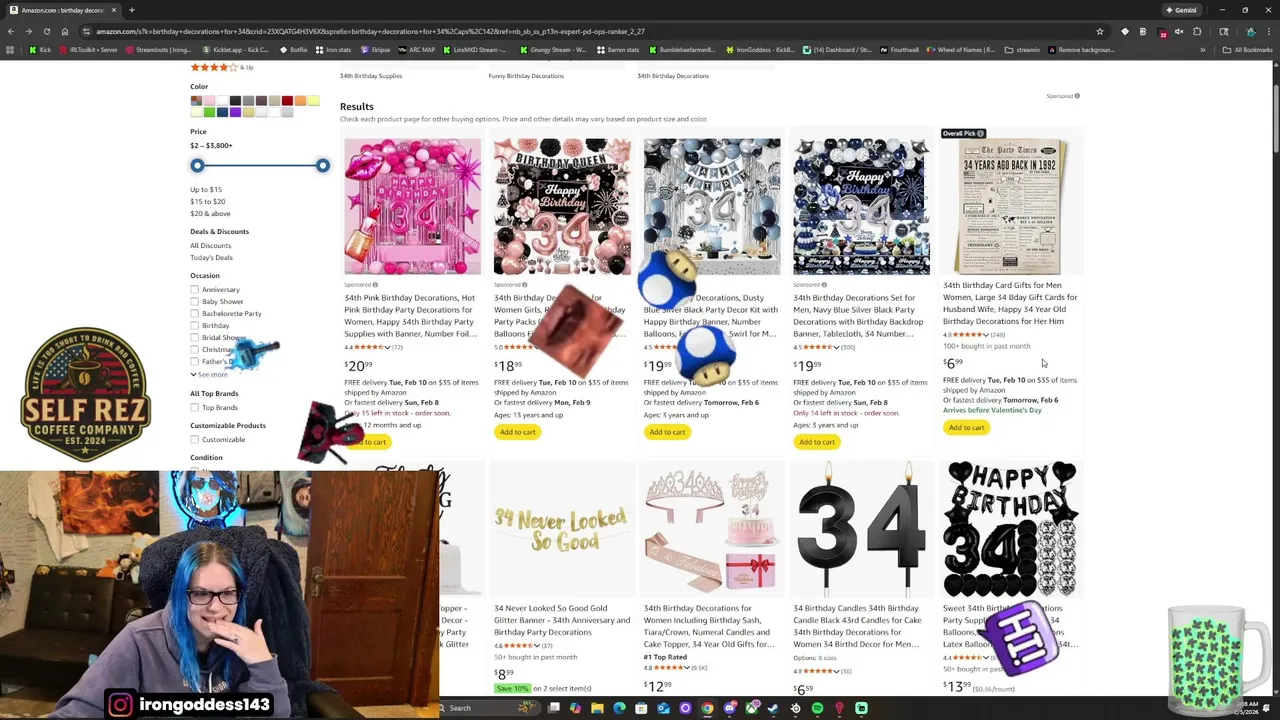Open the Iron stats bookmark
The image size is (1280, 720).
point(334,49)
